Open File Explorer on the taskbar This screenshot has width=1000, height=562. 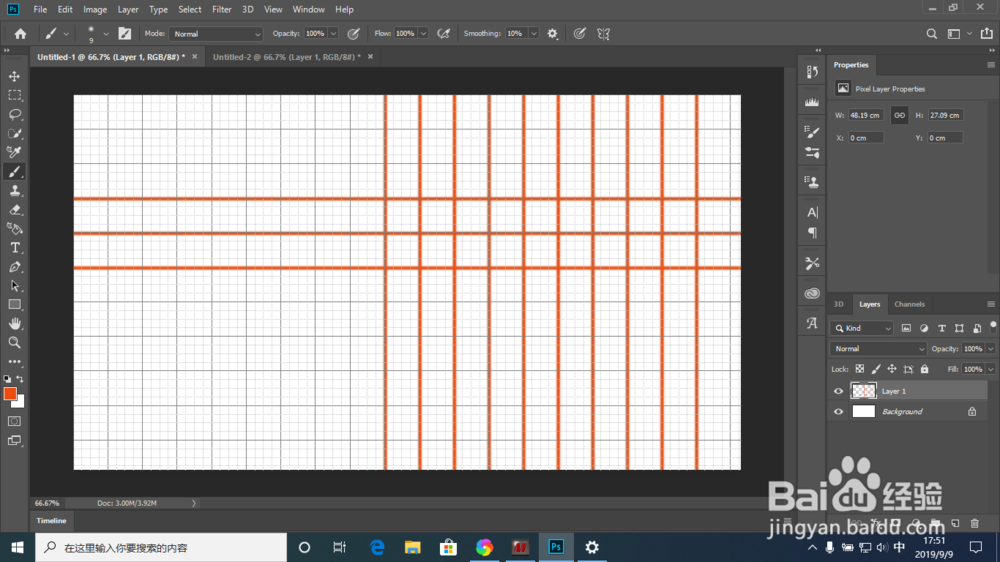pos(413,548)
